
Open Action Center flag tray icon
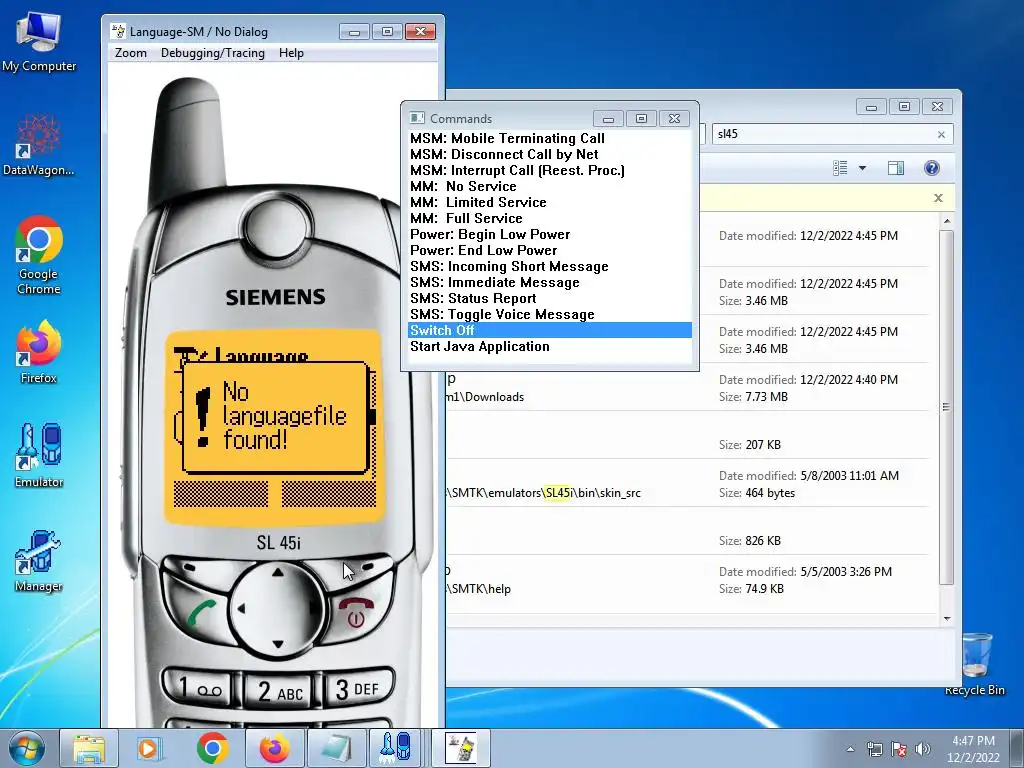tap(899, 749)
